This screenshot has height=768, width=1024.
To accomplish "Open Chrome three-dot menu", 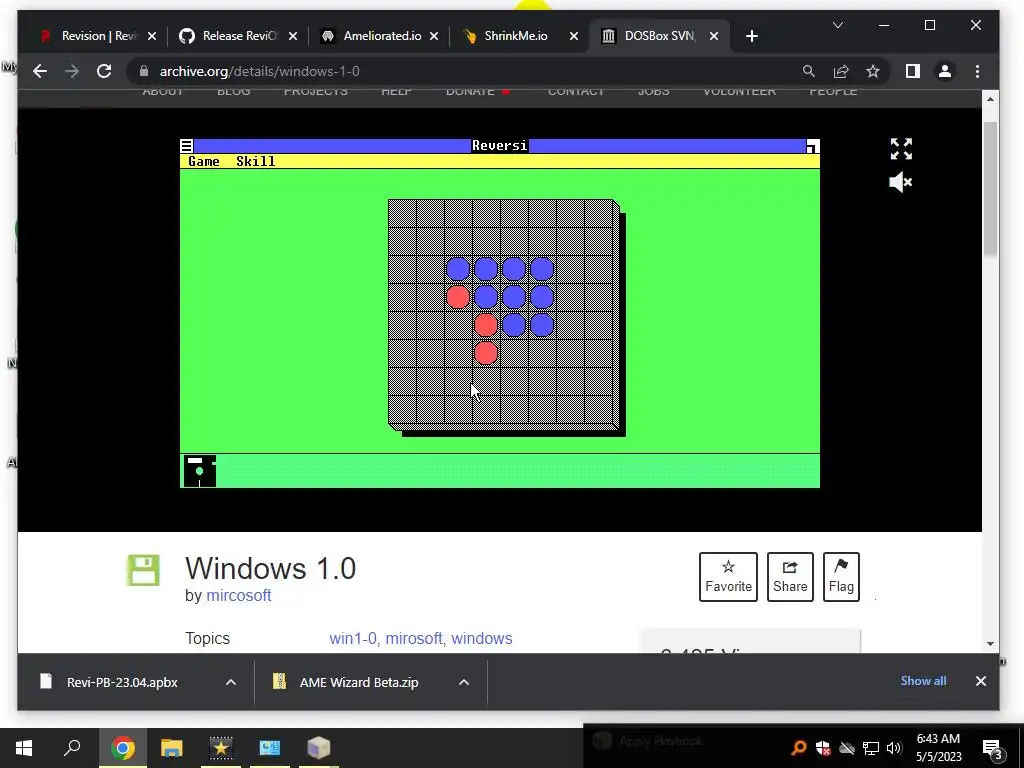I will point(977,71).
